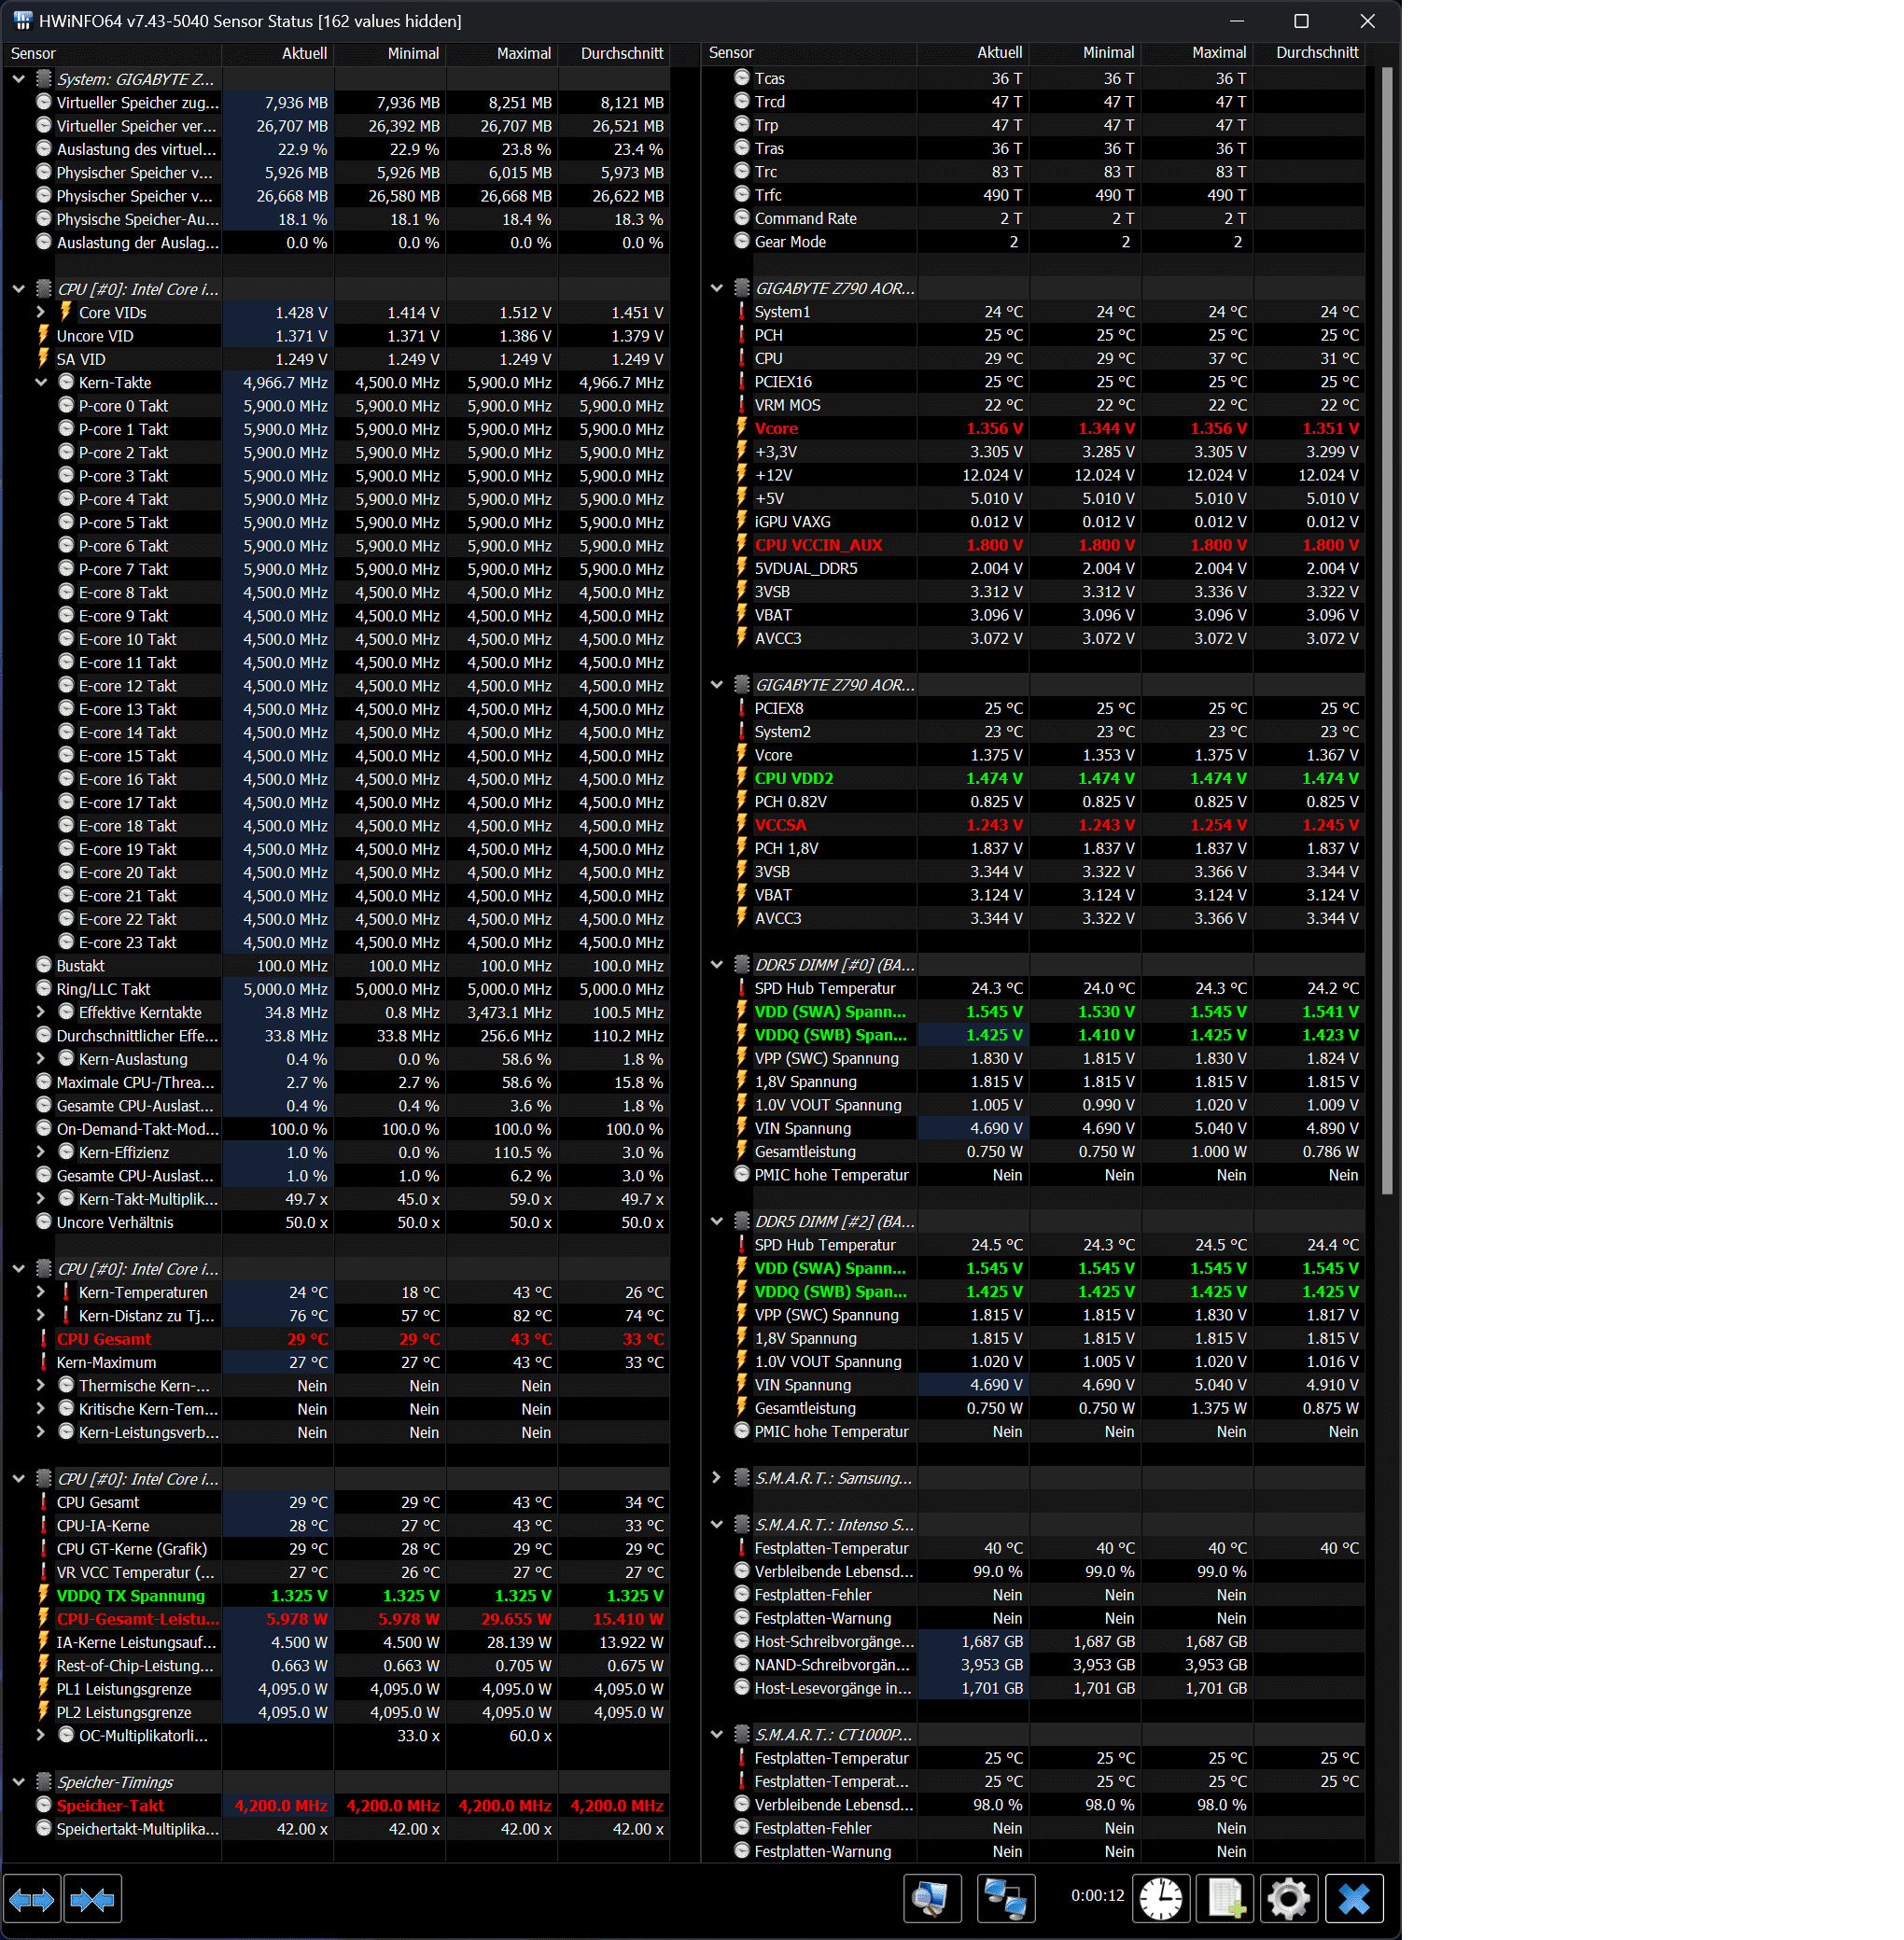Expand the Kern-Temperaturen entry
This screenshot has width=1904, height=1940.
click(41, 1292)
